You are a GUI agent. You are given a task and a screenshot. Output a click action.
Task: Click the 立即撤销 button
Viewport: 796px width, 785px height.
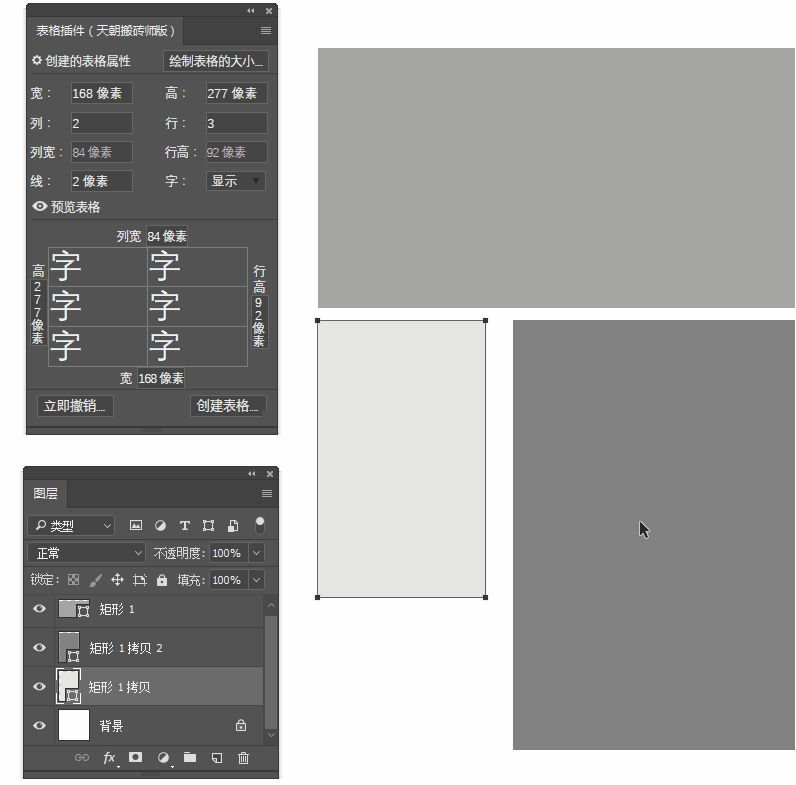point(75,406)
